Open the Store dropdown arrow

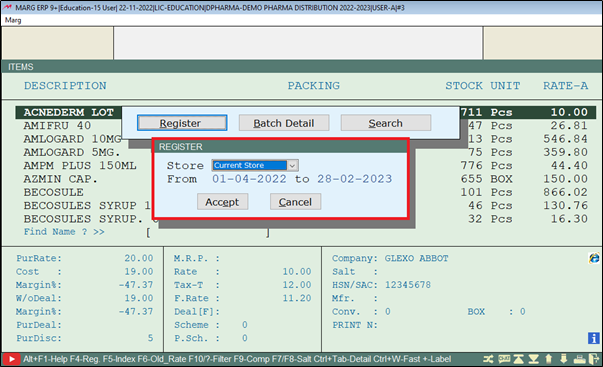pyautogui.click(x=293, y=165)
